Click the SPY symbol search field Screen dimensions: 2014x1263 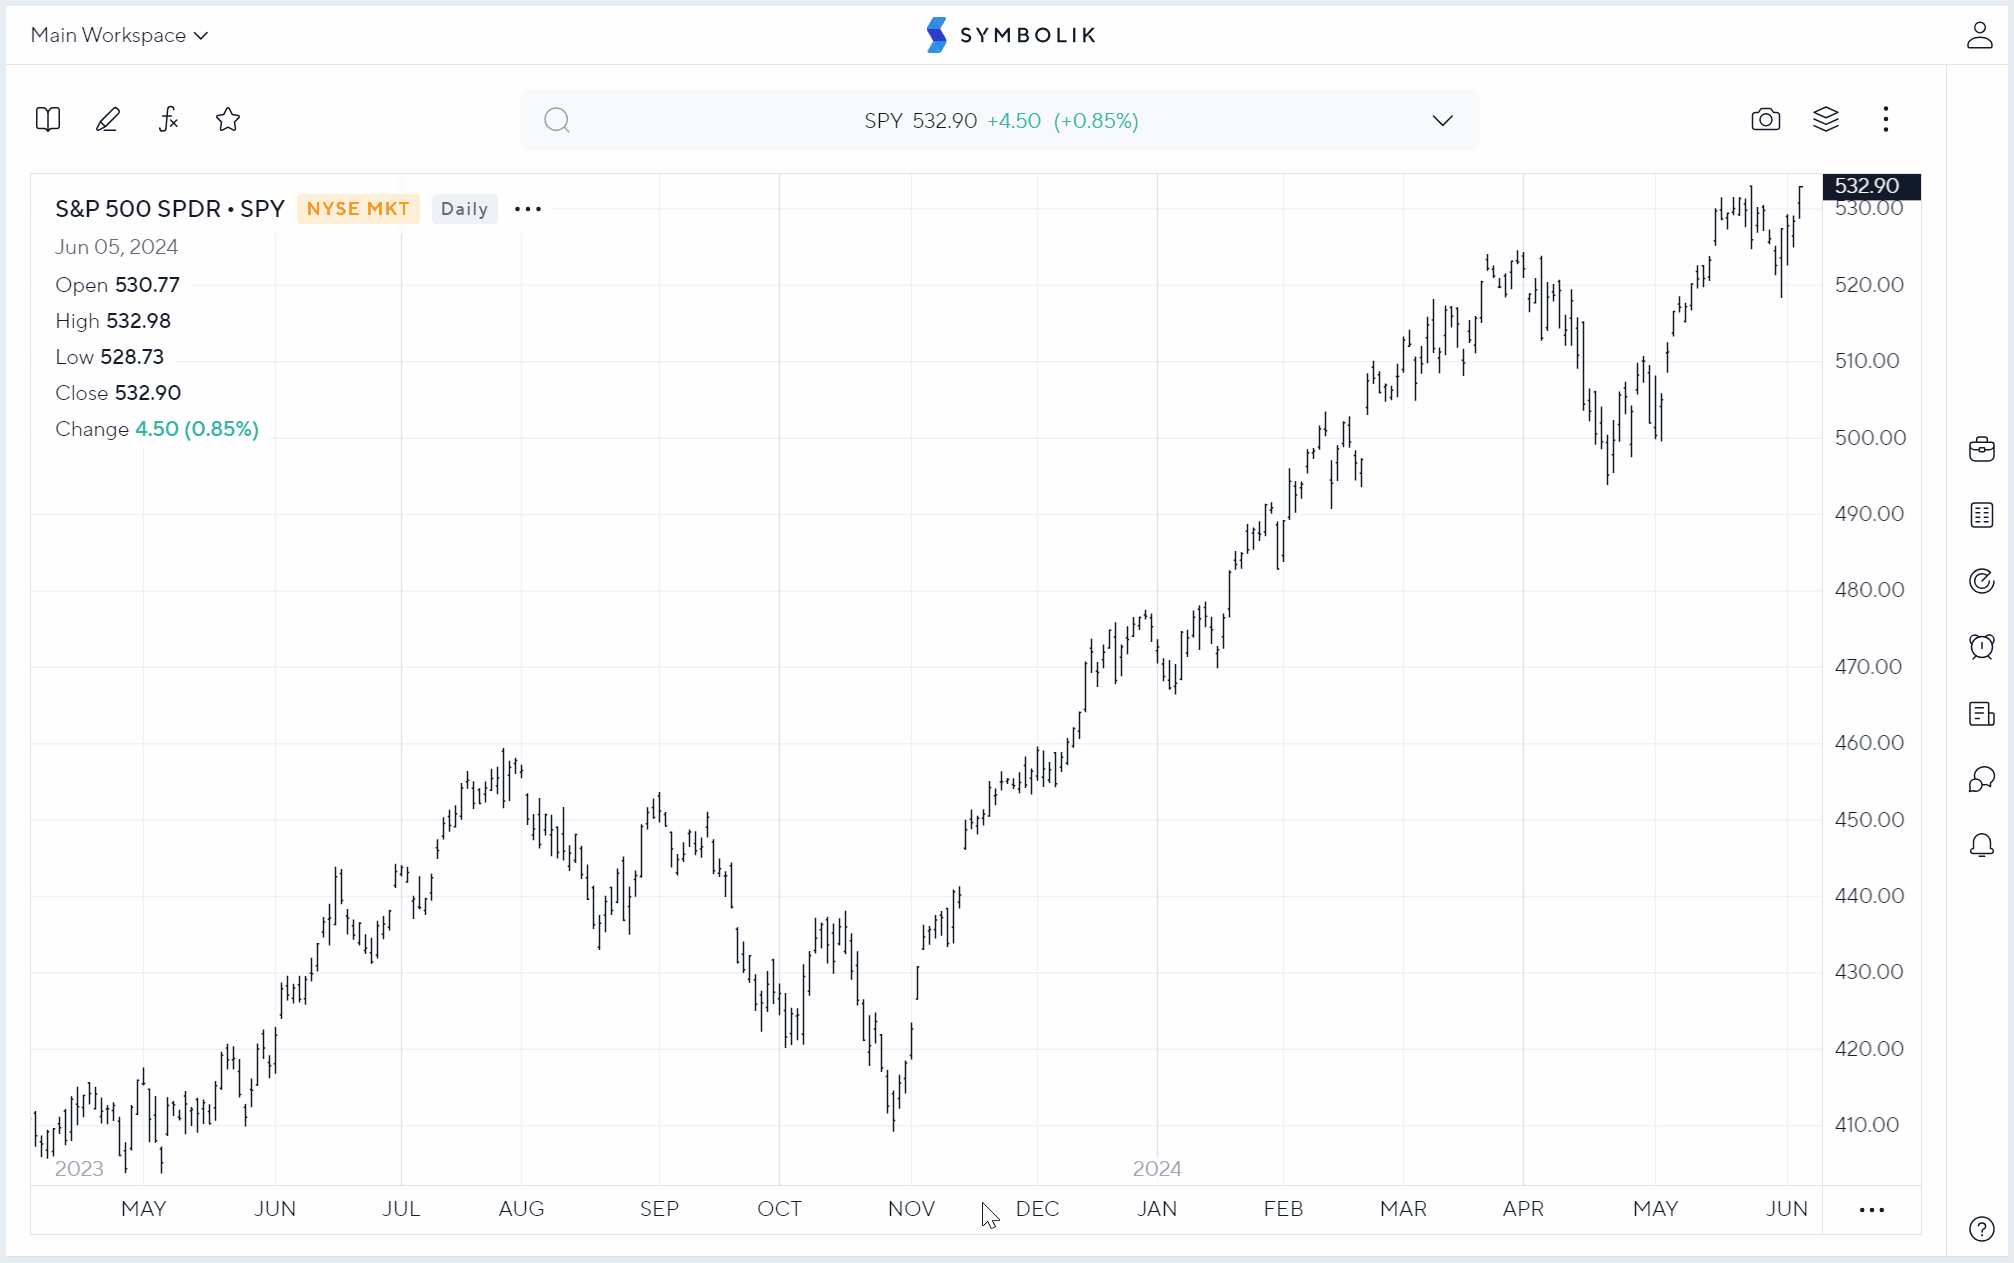pos(1000,120)
